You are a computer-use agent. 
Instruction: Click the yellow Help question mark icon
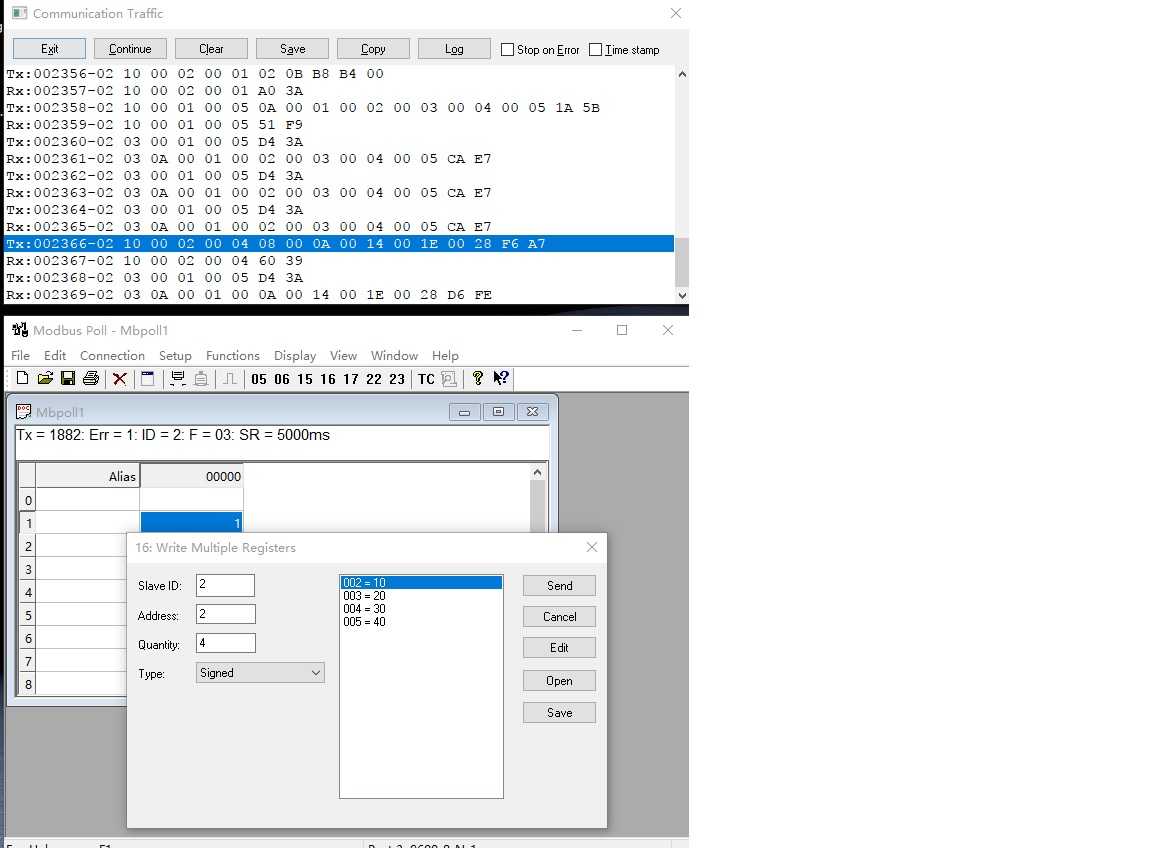(x=478, y=378)
